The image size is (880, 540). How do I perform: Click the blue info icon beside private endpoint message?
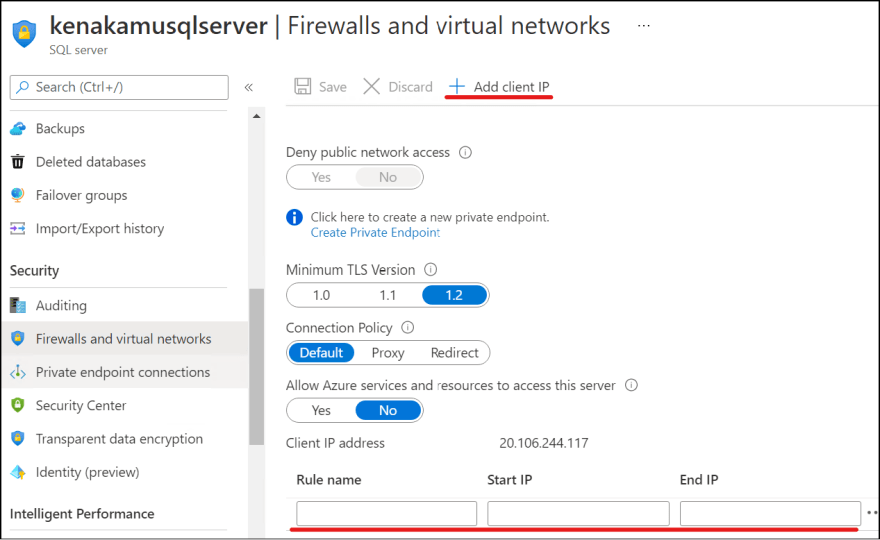(295, 217)
